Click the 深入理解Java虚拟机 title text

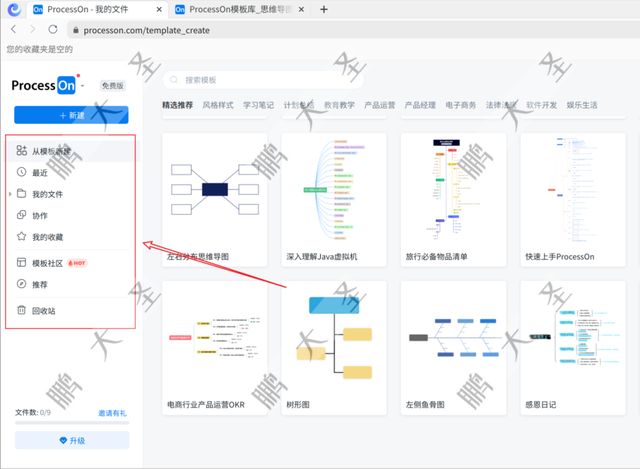tap(322, 257)
